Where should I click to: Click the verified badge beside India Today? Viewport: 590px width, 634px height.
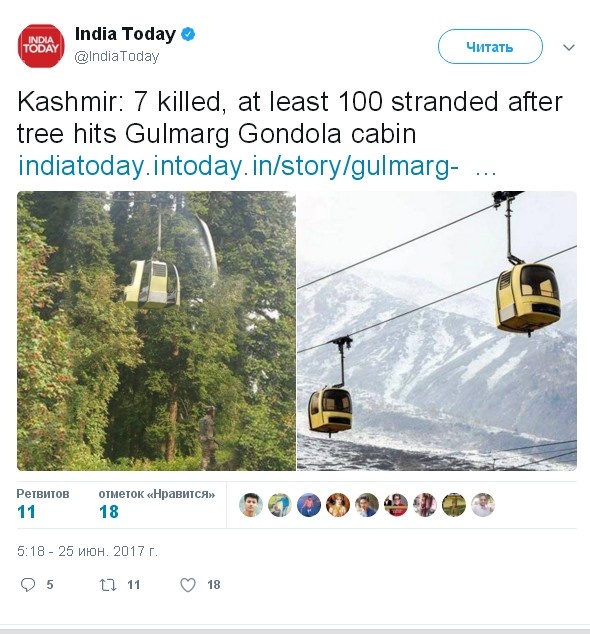[x=188, y=34]
